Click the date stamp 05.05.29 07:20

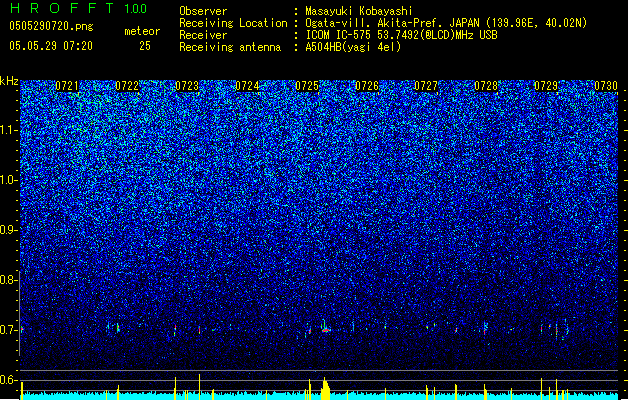coord(51,46)
